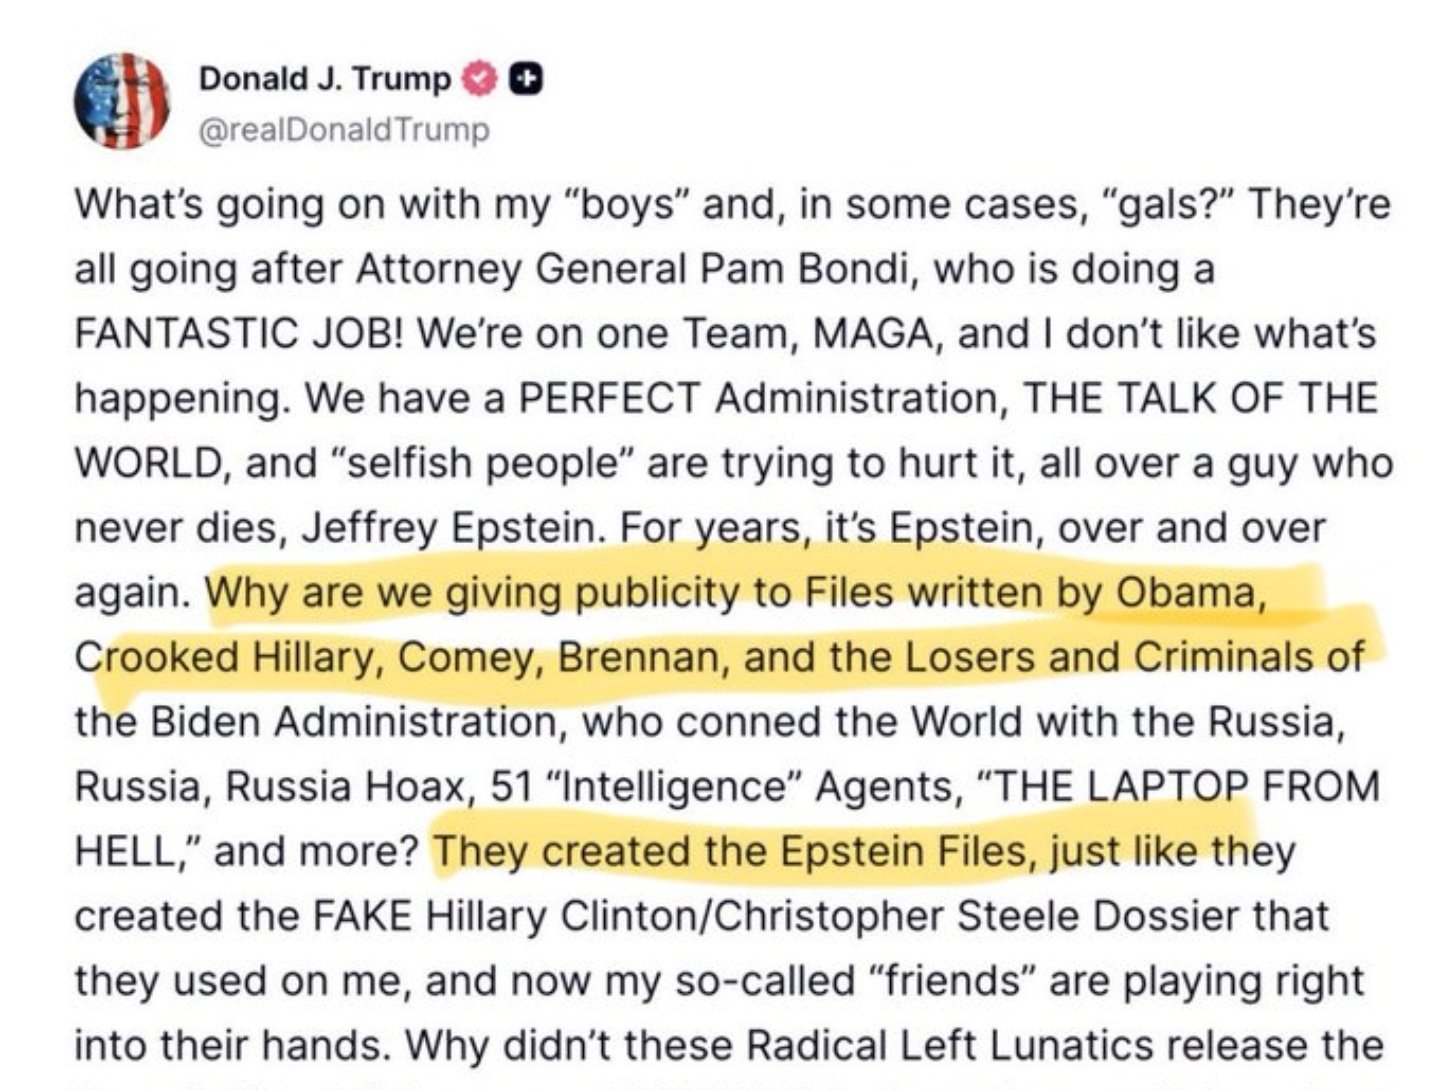Click the 'THE TALK OF THE' phrase
Screen dimensions: 1439x1090
click(x=1199, y=399)
